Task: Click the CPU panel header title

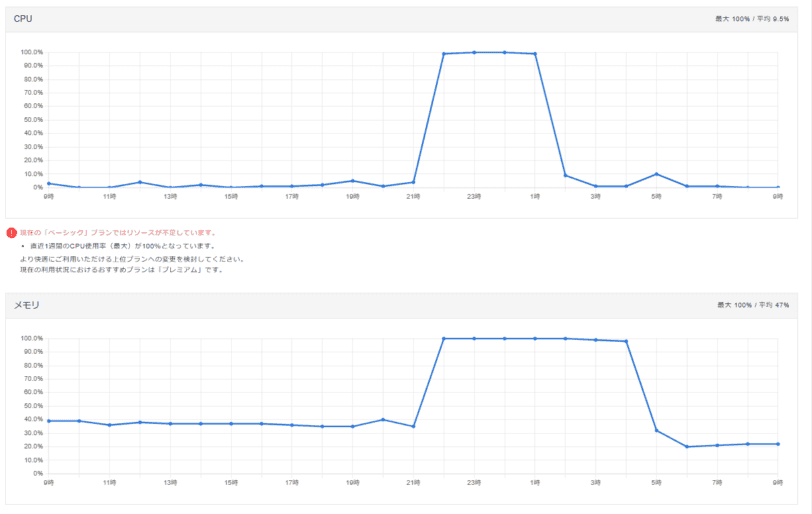Action: click(22, 19)
